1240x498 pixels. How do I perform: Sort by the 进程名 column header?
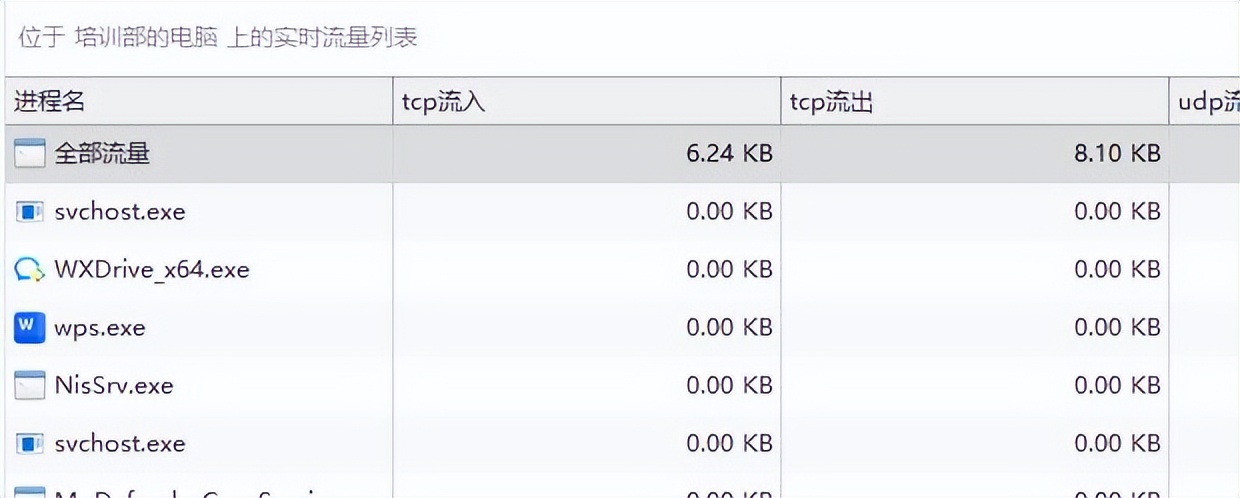pyautogui.click(x=50, y=101)
